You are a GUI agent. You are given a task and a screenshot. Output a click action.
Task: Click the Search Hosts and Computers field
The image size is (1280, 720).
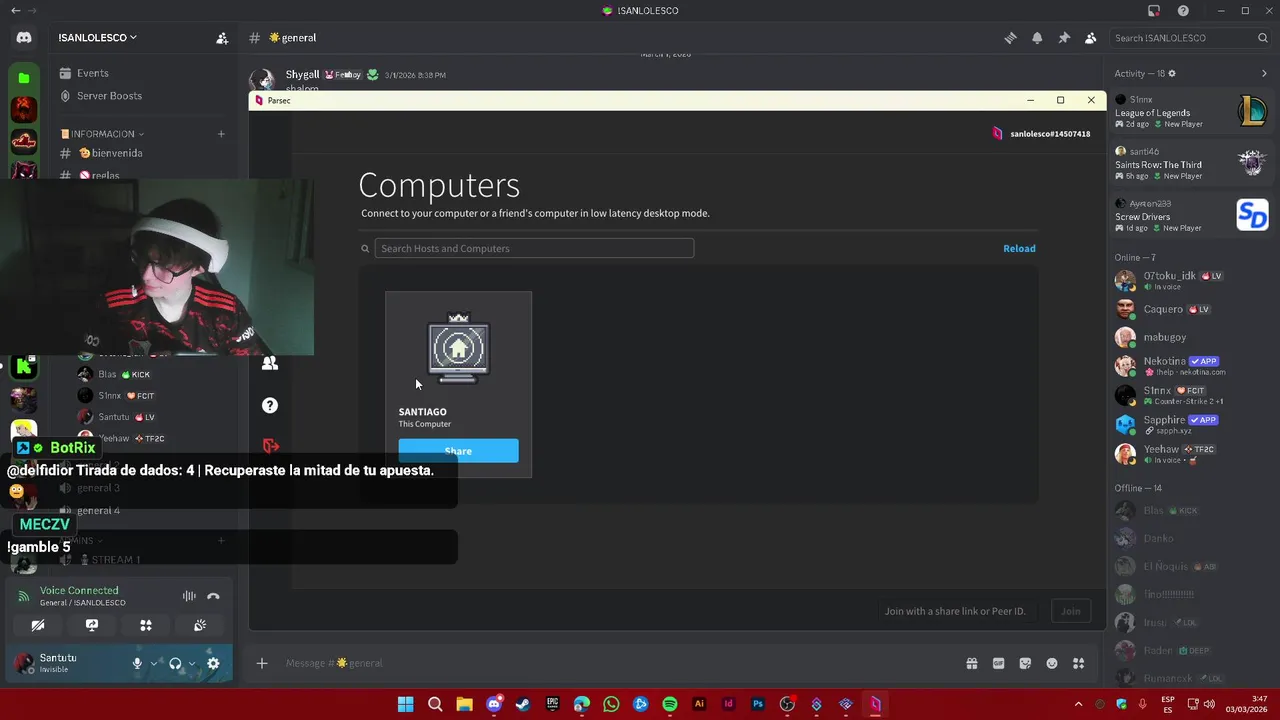click(534, 248)
